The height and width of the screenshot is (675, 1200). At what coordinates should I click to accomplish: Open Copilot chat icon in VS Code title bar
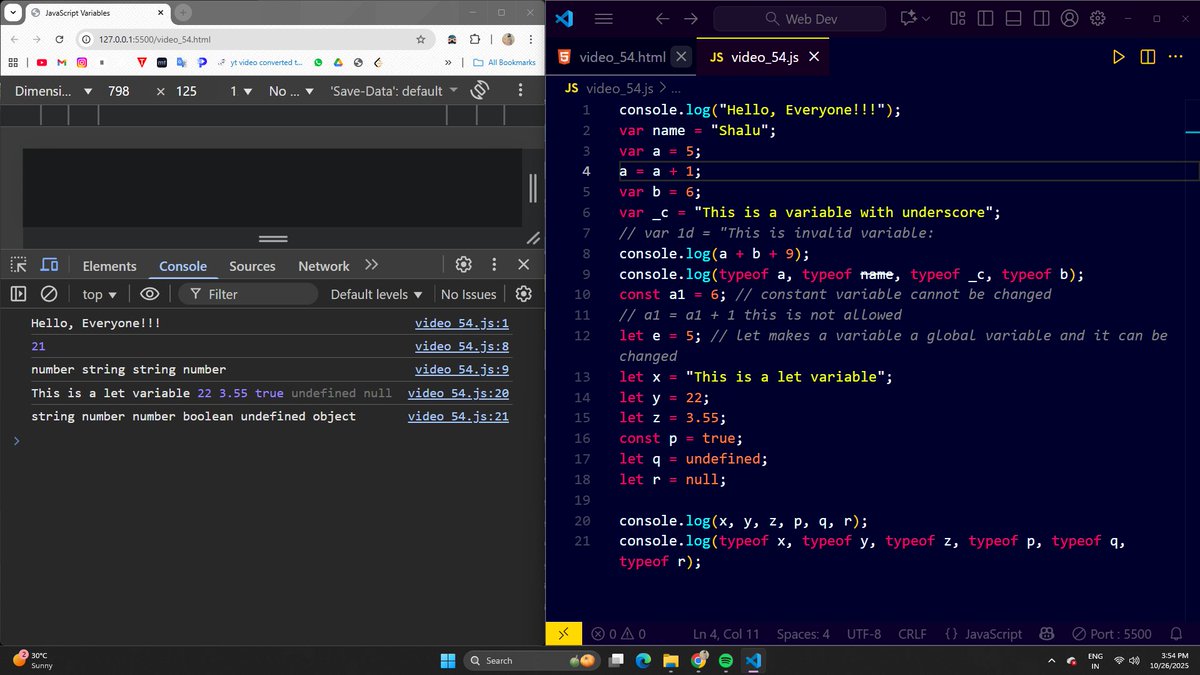click(x=906, y=19)
